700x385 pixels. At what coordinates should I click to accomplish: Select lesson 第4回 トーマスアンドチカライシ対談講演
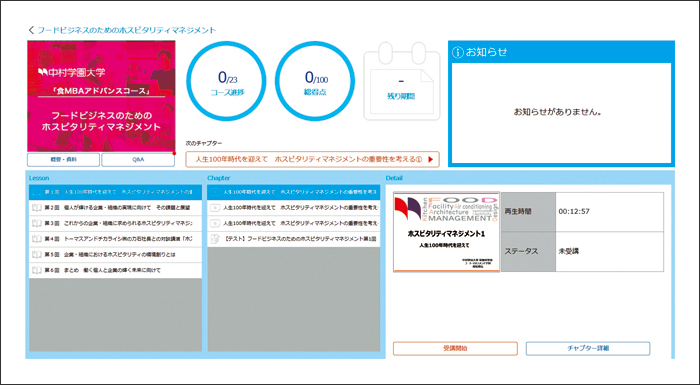115,239
